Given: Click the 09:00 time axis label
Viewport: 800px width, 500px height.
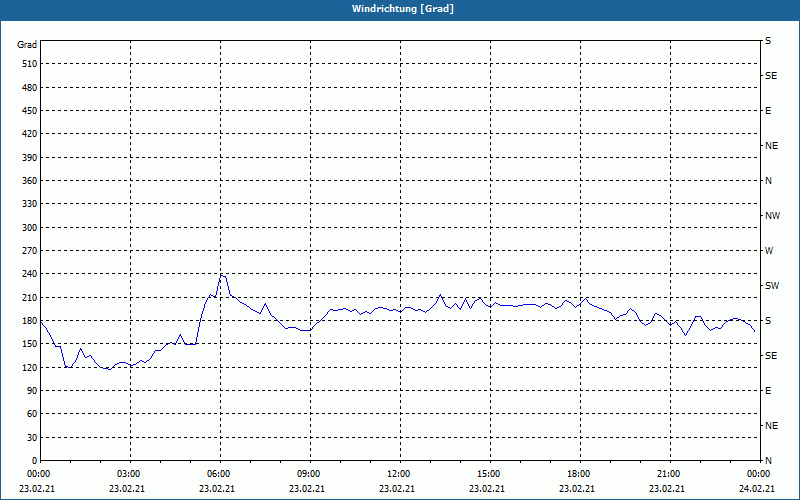Looking at the screenshot, I should tap(308, 474).
